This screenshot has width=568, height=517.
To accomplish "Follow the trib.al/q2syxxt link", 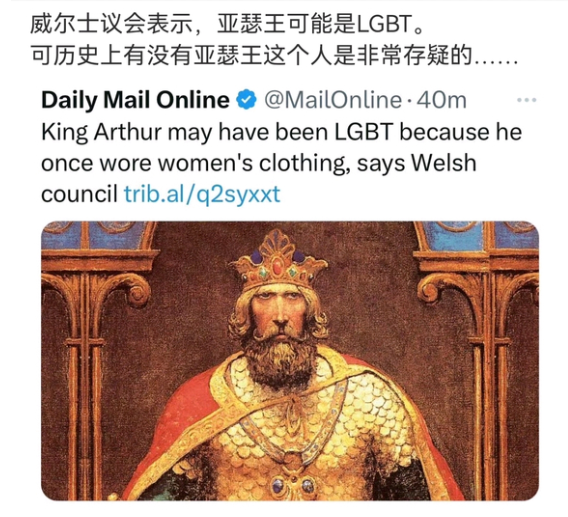I will tap(202, 194).
